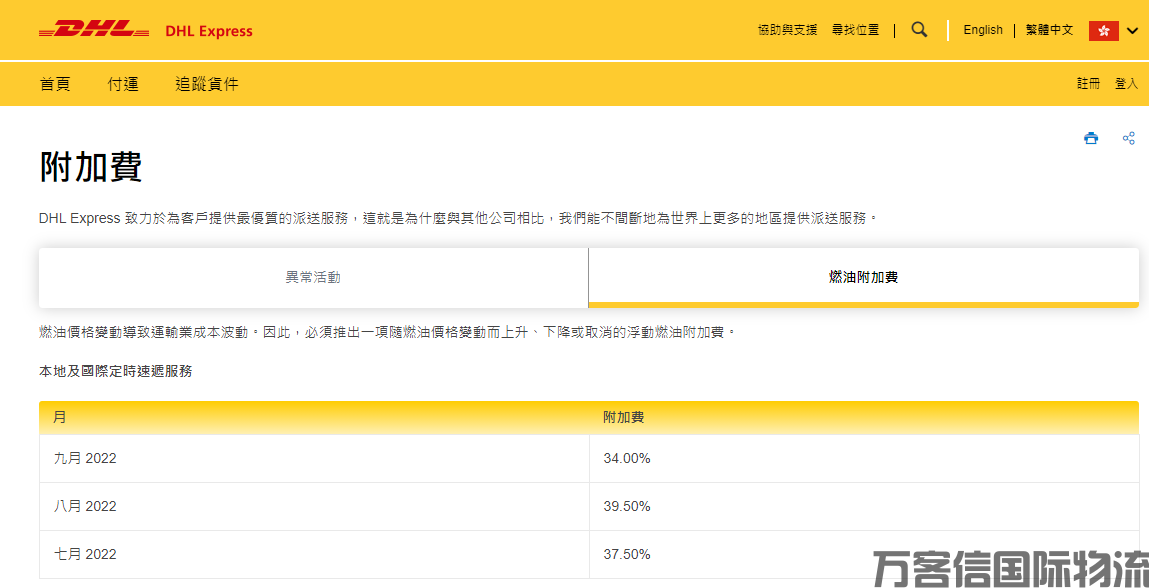1149x588 pixels.
Task: Click the Hong Kong flag icon
Action: coord(1104,31)
